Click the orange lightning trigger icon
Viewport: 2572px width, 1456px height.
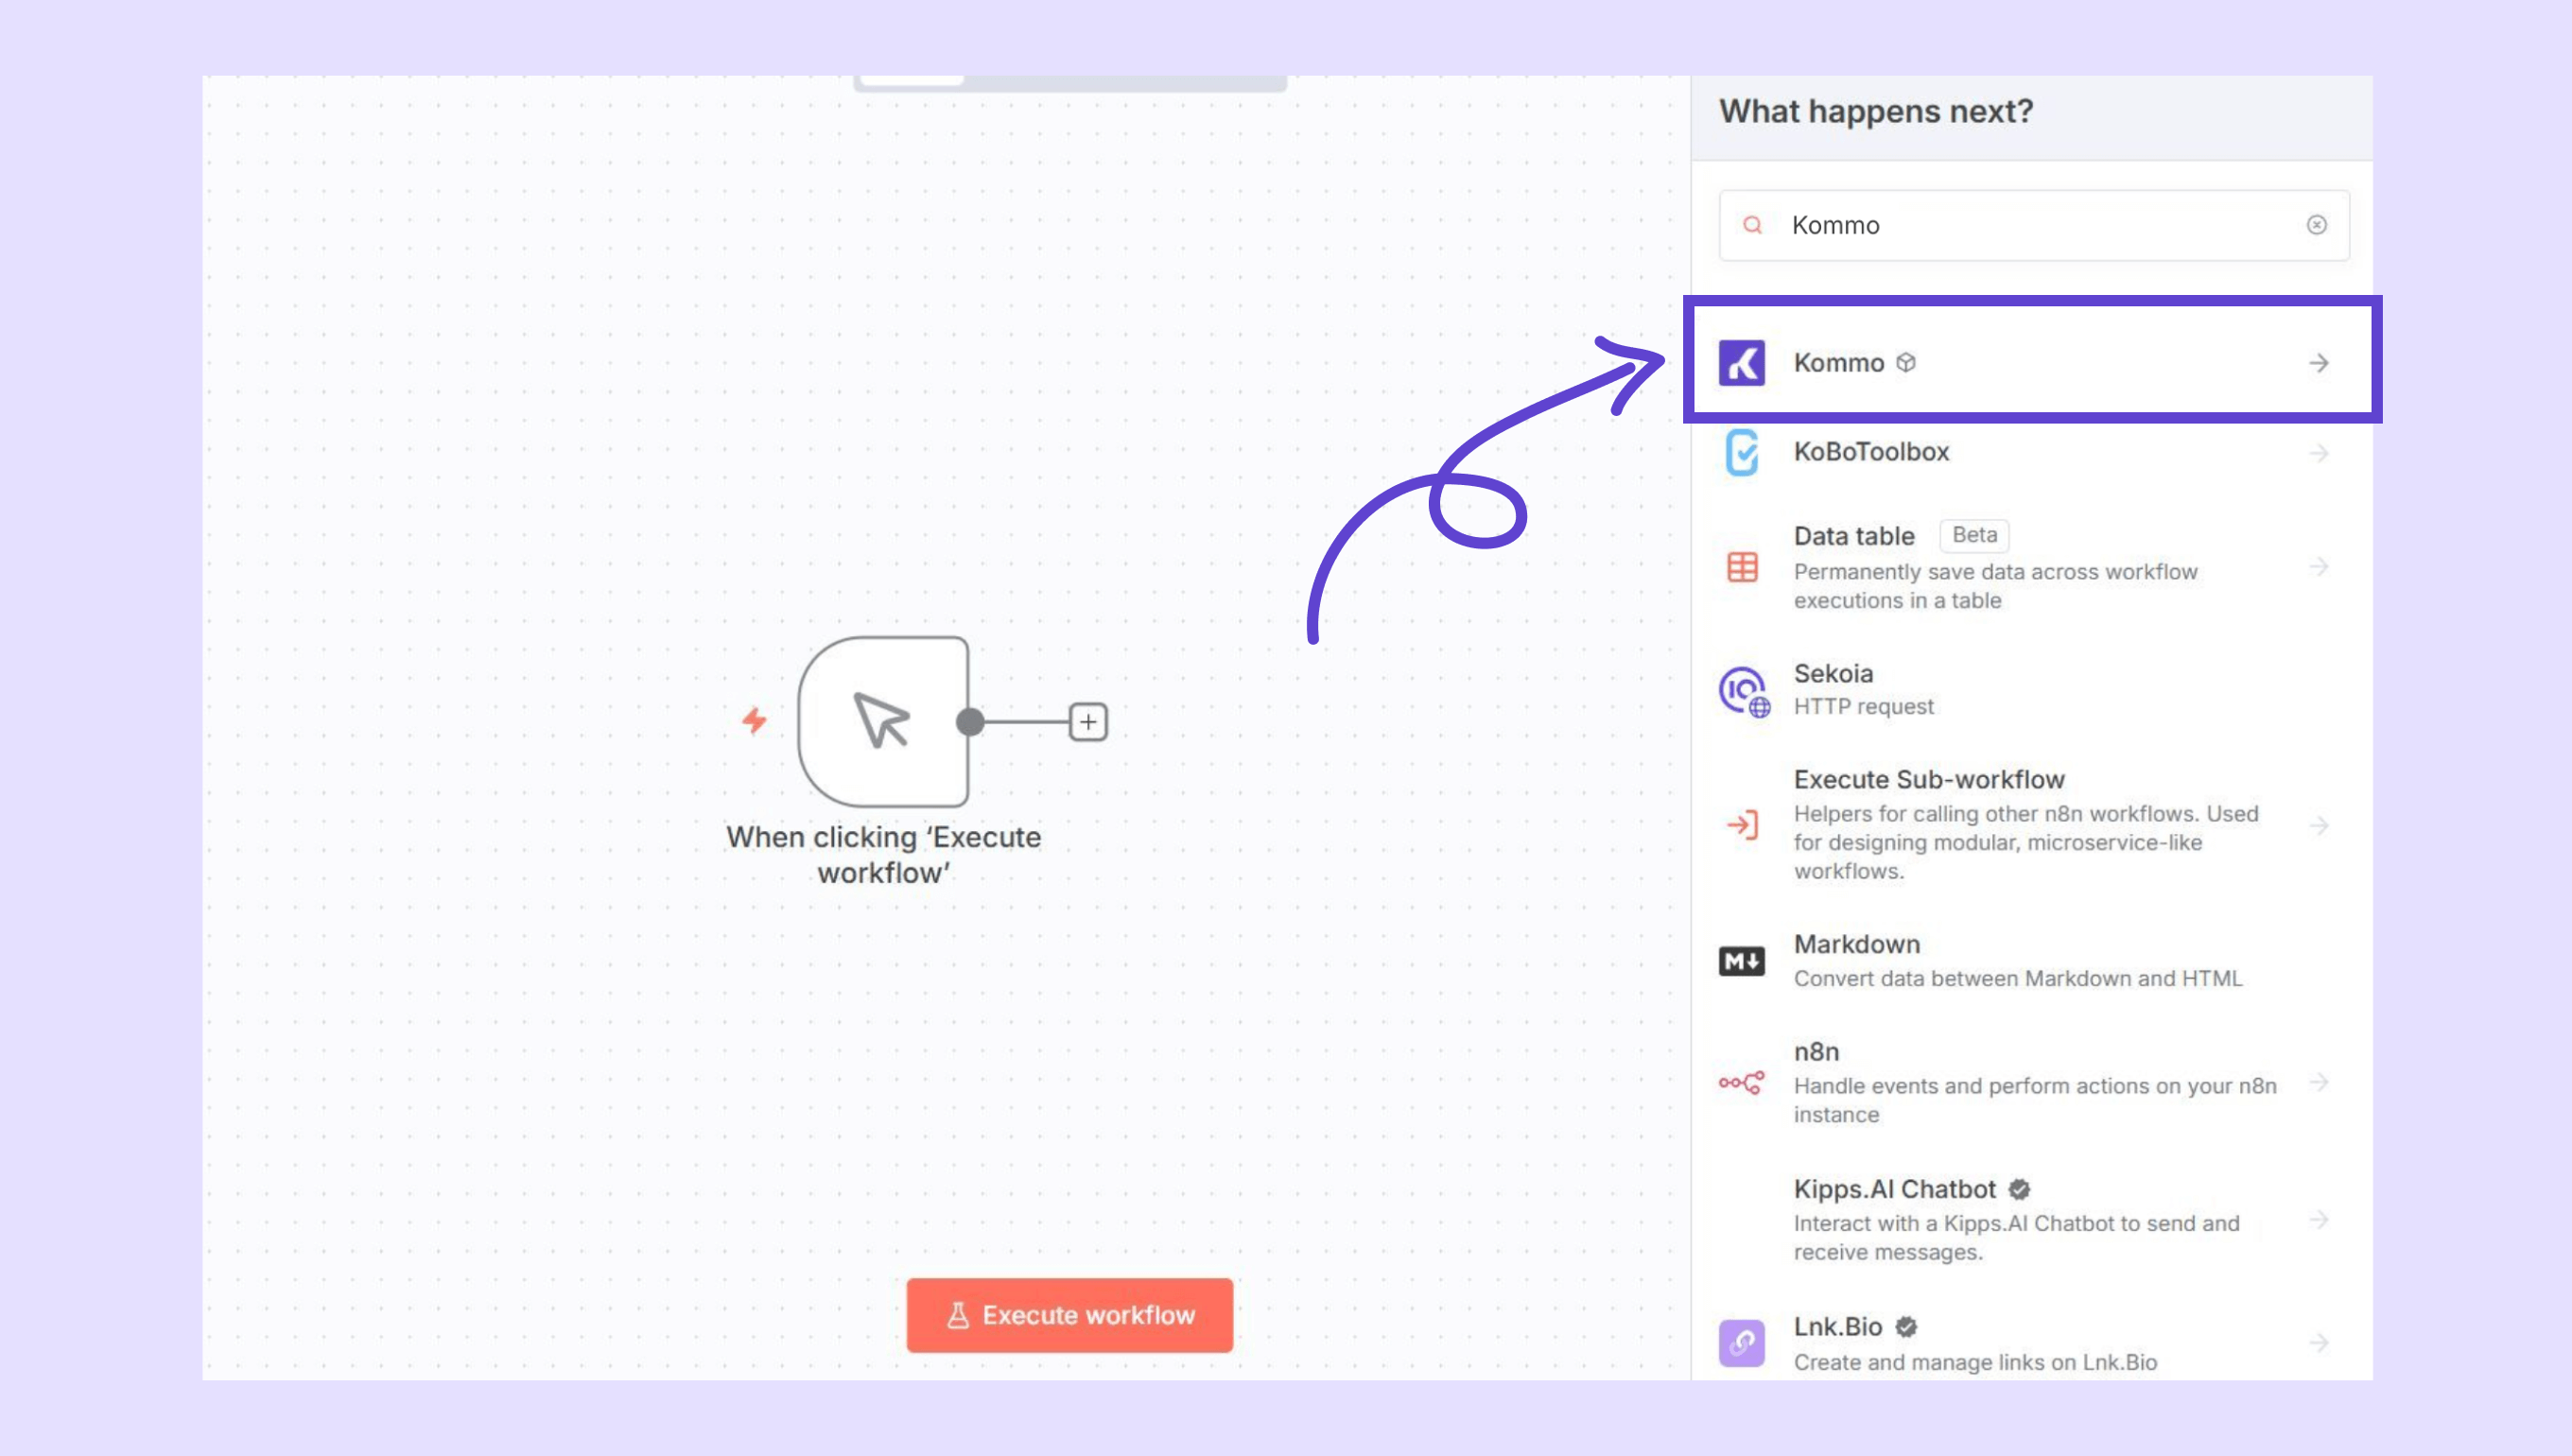(754, 720)
